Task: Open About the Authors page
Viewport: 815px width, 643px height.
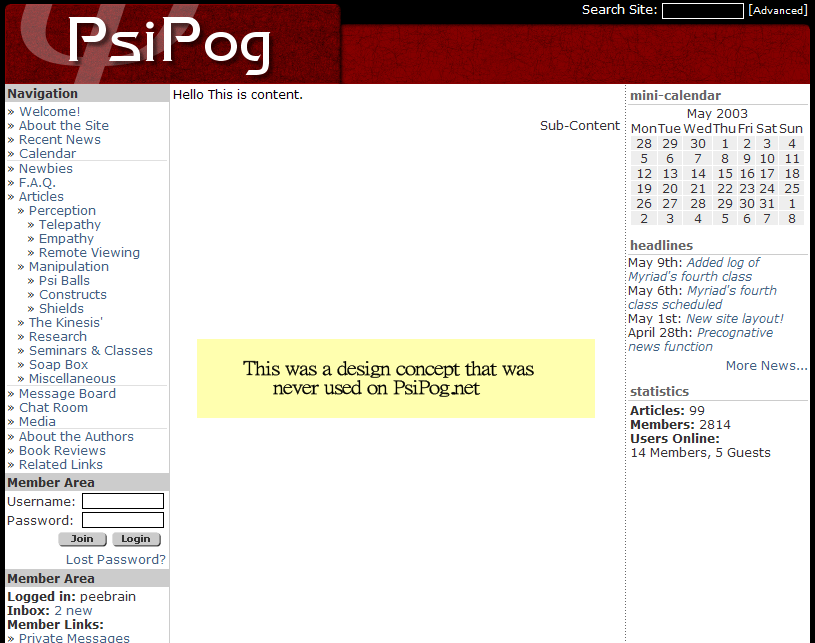Action: [x=76, y=437]
